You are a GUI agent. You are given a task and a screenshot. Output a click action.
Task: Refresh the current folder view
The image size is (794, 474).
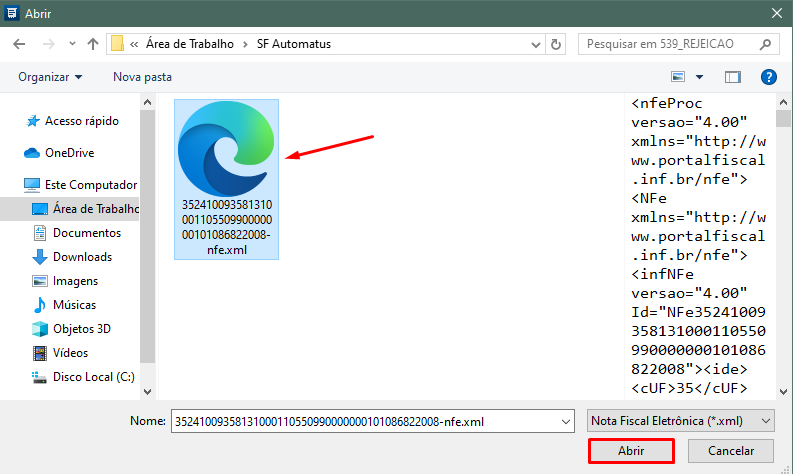[557, 44]
